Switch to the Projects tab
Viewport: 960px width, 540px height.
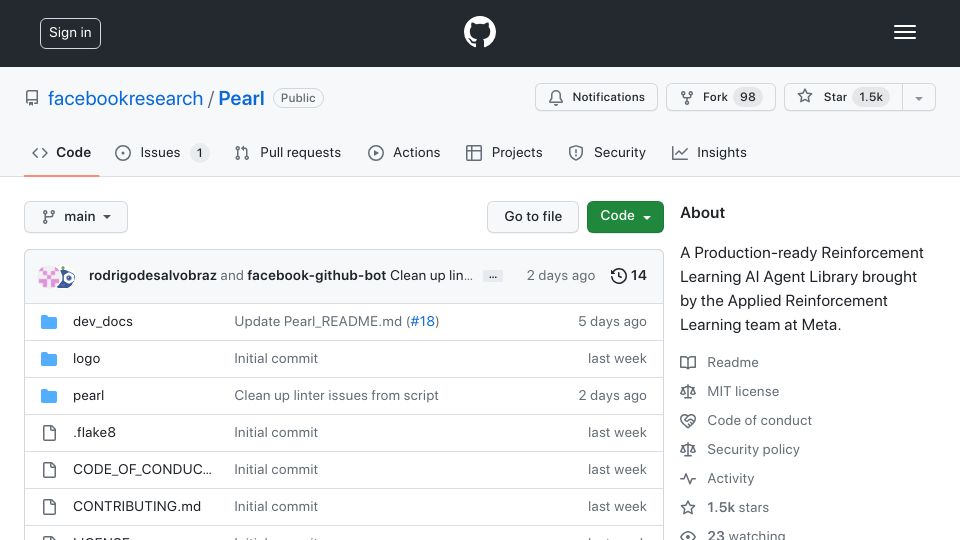[x=504, y=152]
